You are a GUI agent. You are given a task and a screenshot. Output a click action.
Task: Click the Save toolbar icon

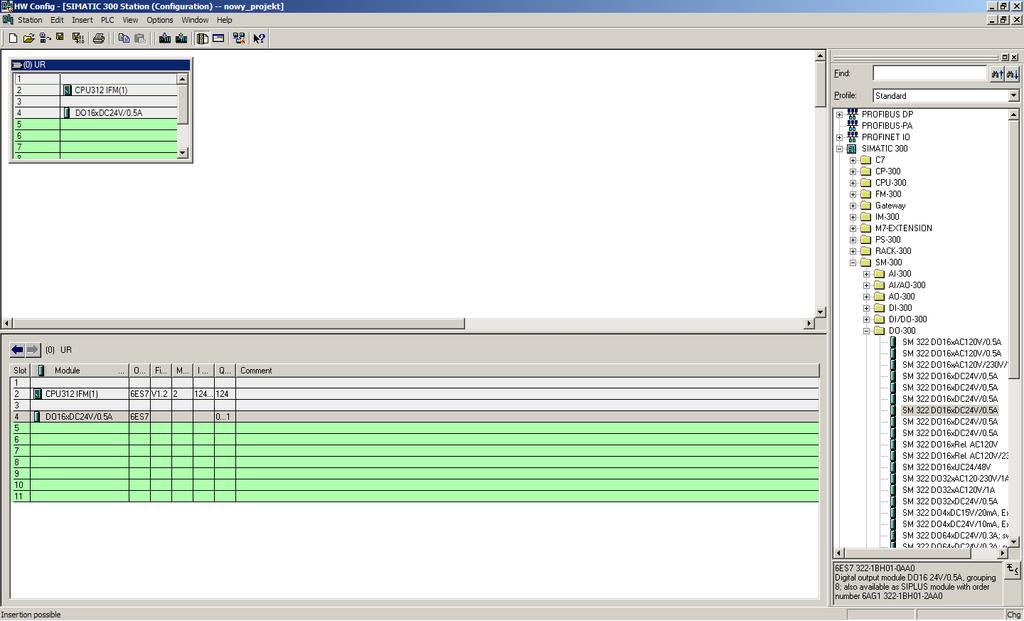click(60, 38)
